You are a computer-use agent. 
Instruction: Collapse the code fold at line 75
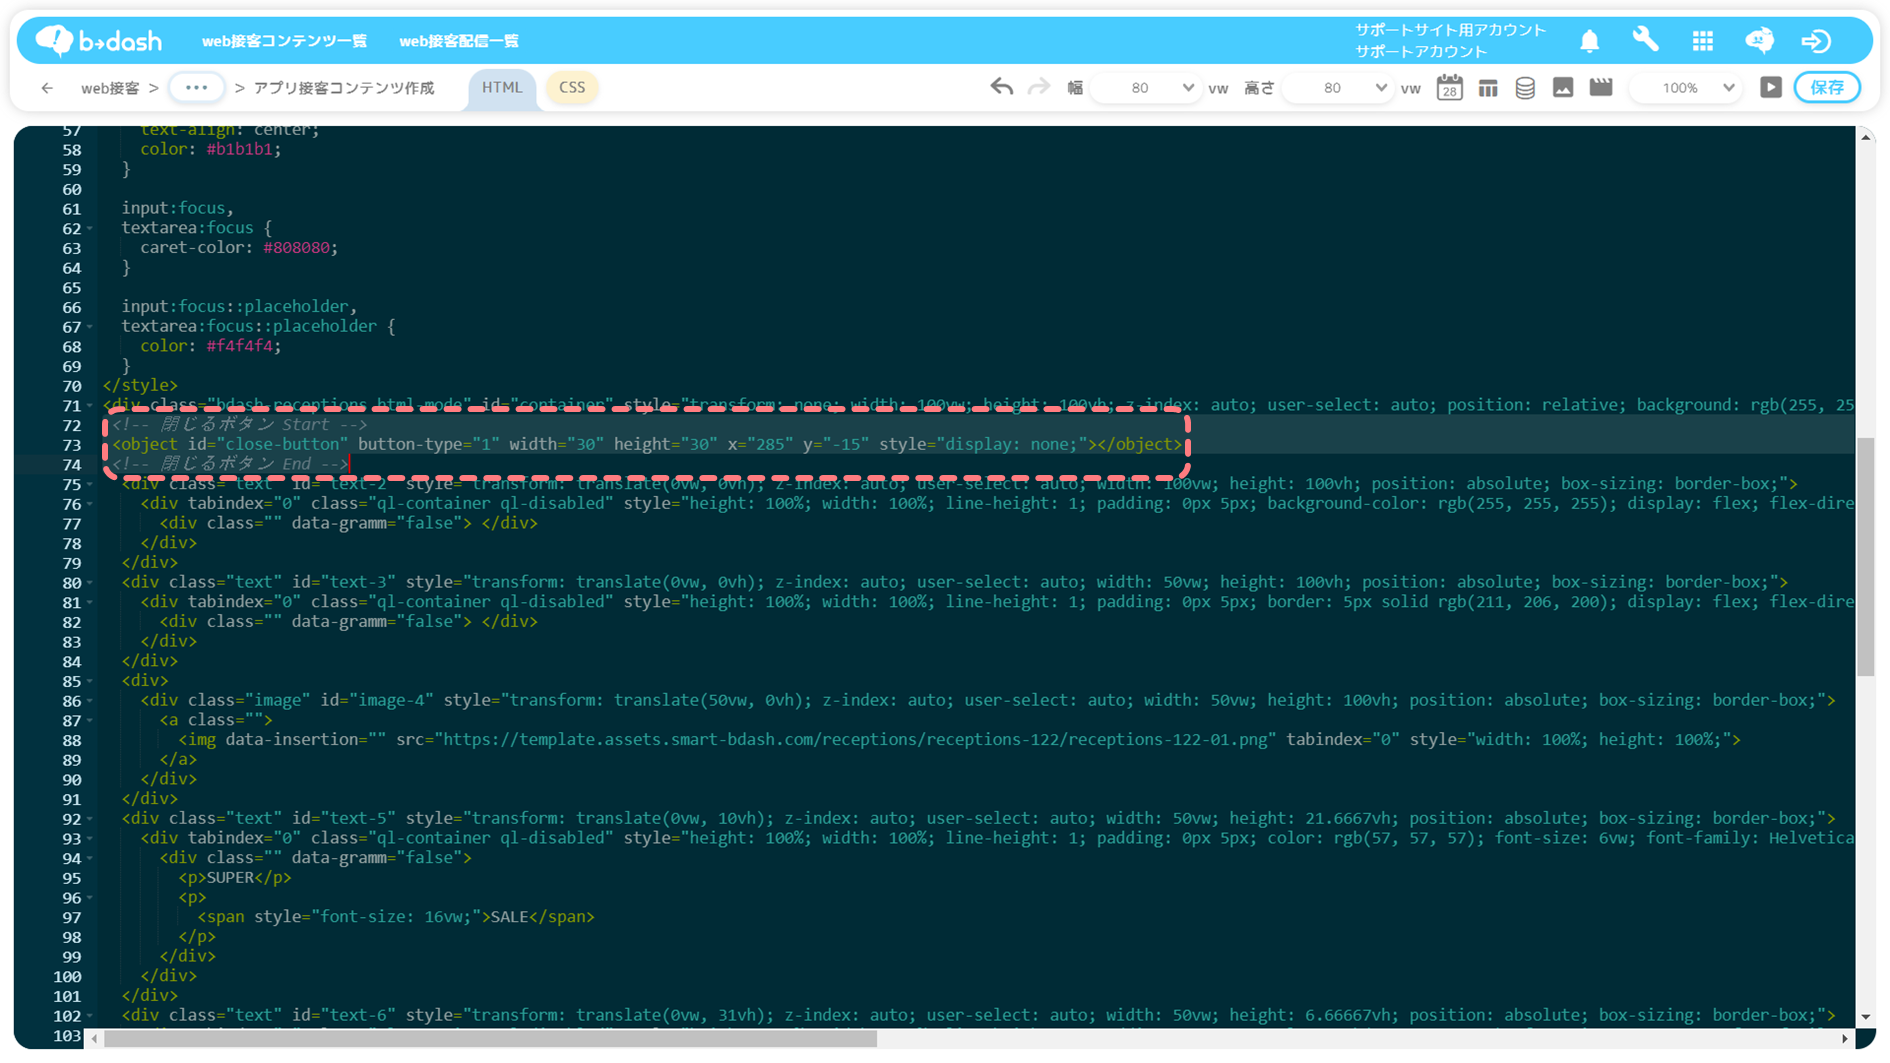(90, 484)
